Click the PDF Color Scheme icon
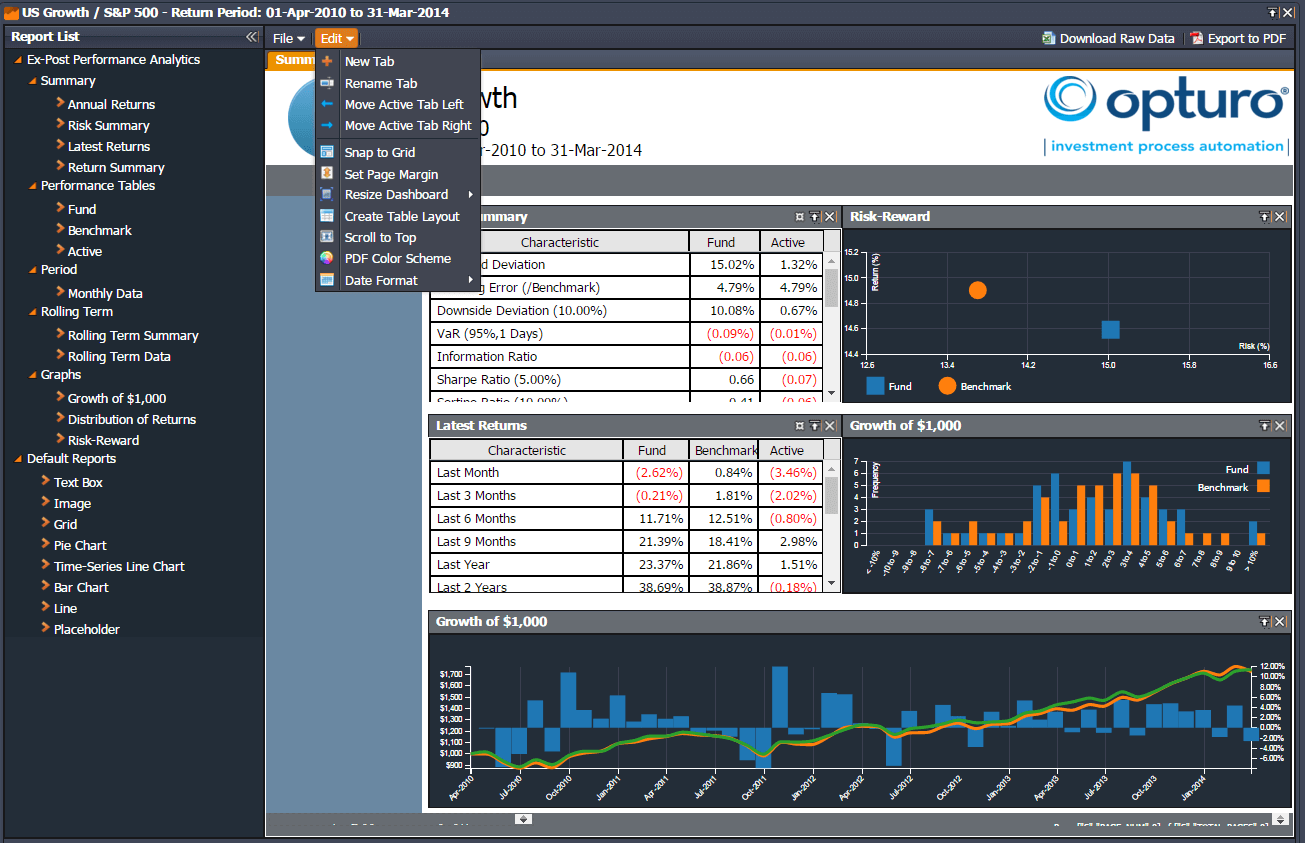 [x=327, y=258]
